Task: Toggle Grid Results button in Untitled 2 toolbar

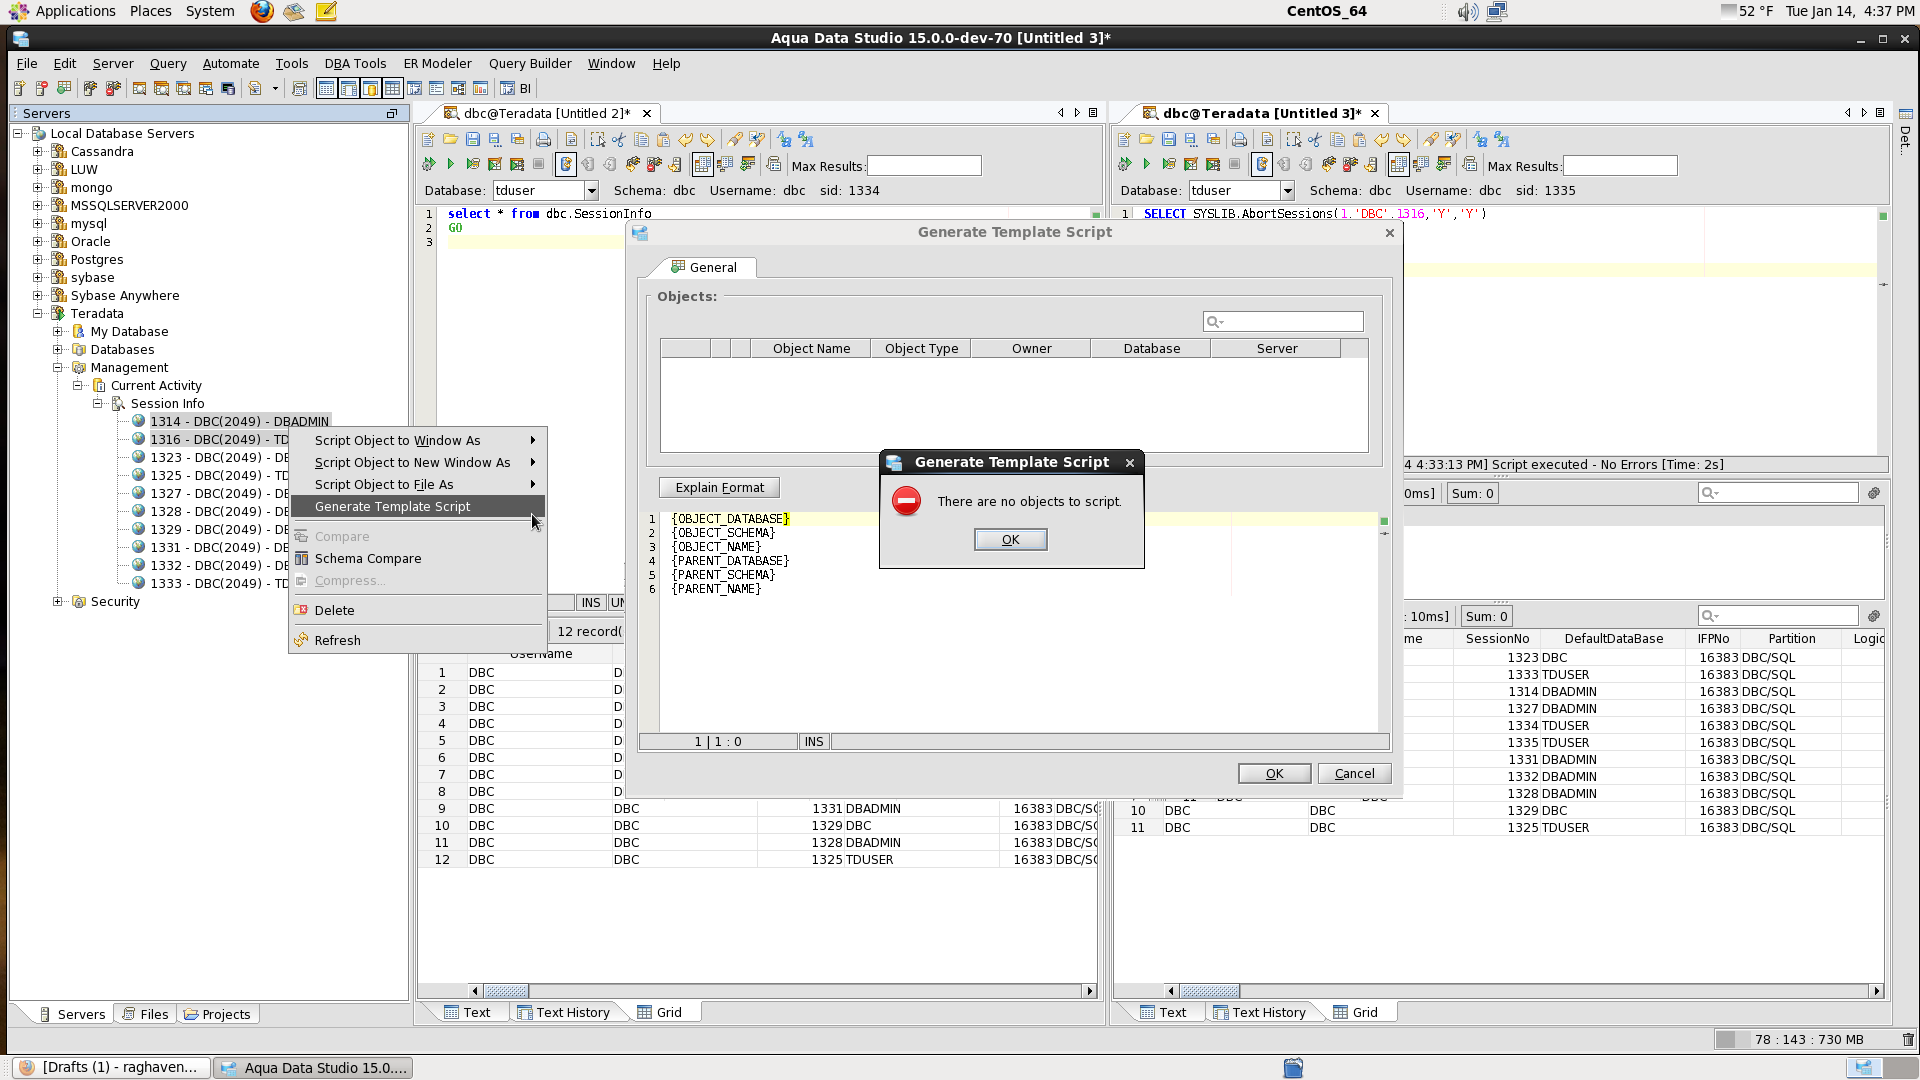Action: [703, 164]
